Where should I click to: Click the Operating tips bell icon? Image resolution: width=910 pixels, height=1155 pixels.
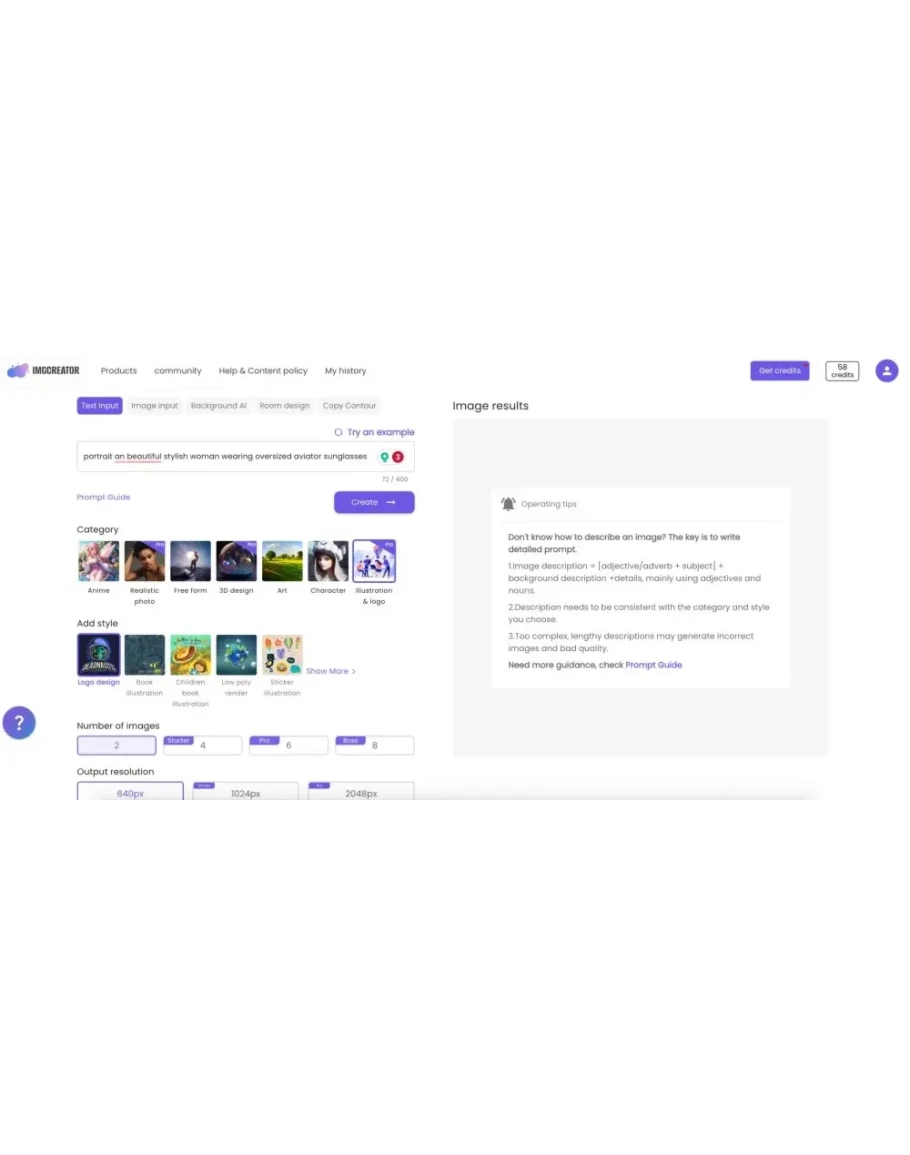[x=508, y=504]
